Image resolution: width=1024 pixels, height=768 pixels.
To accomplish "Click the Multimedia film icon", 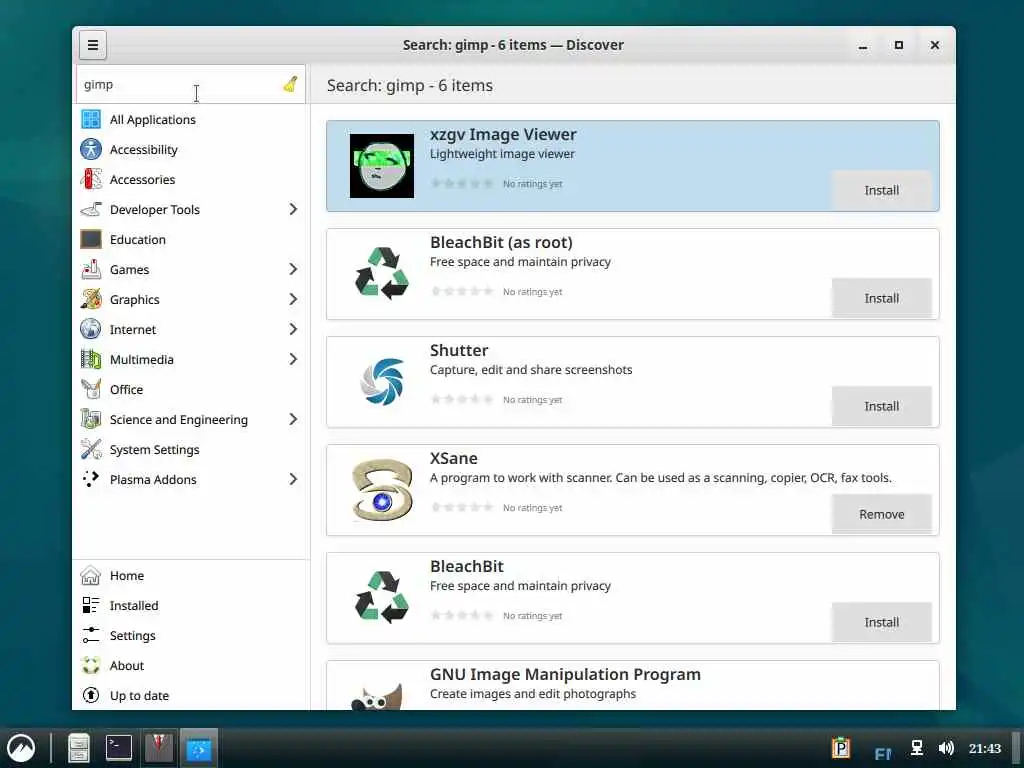I will (x=91, y=359).
